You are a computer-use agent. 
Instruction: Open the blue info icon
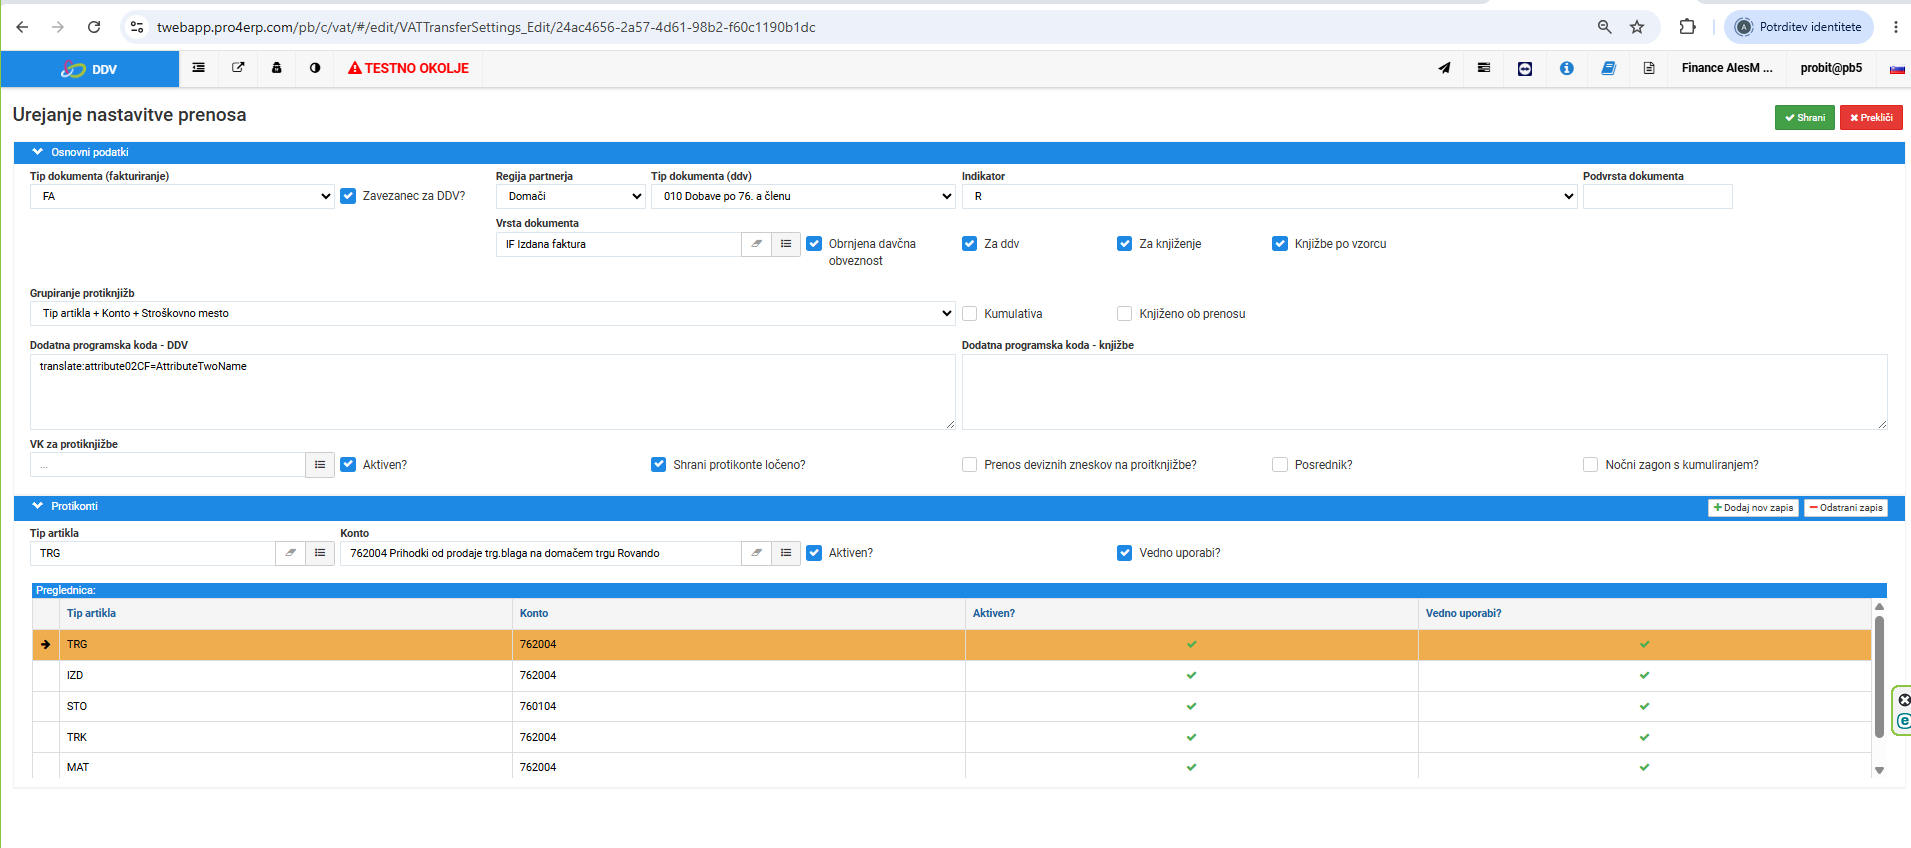[x=1567, y=68]
